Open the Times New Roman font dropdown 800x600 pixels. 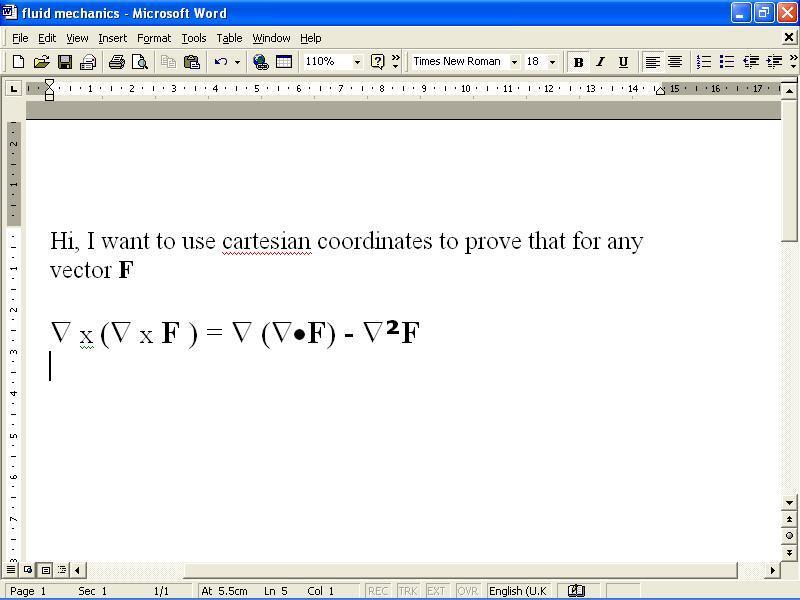[x=514, y=62]
